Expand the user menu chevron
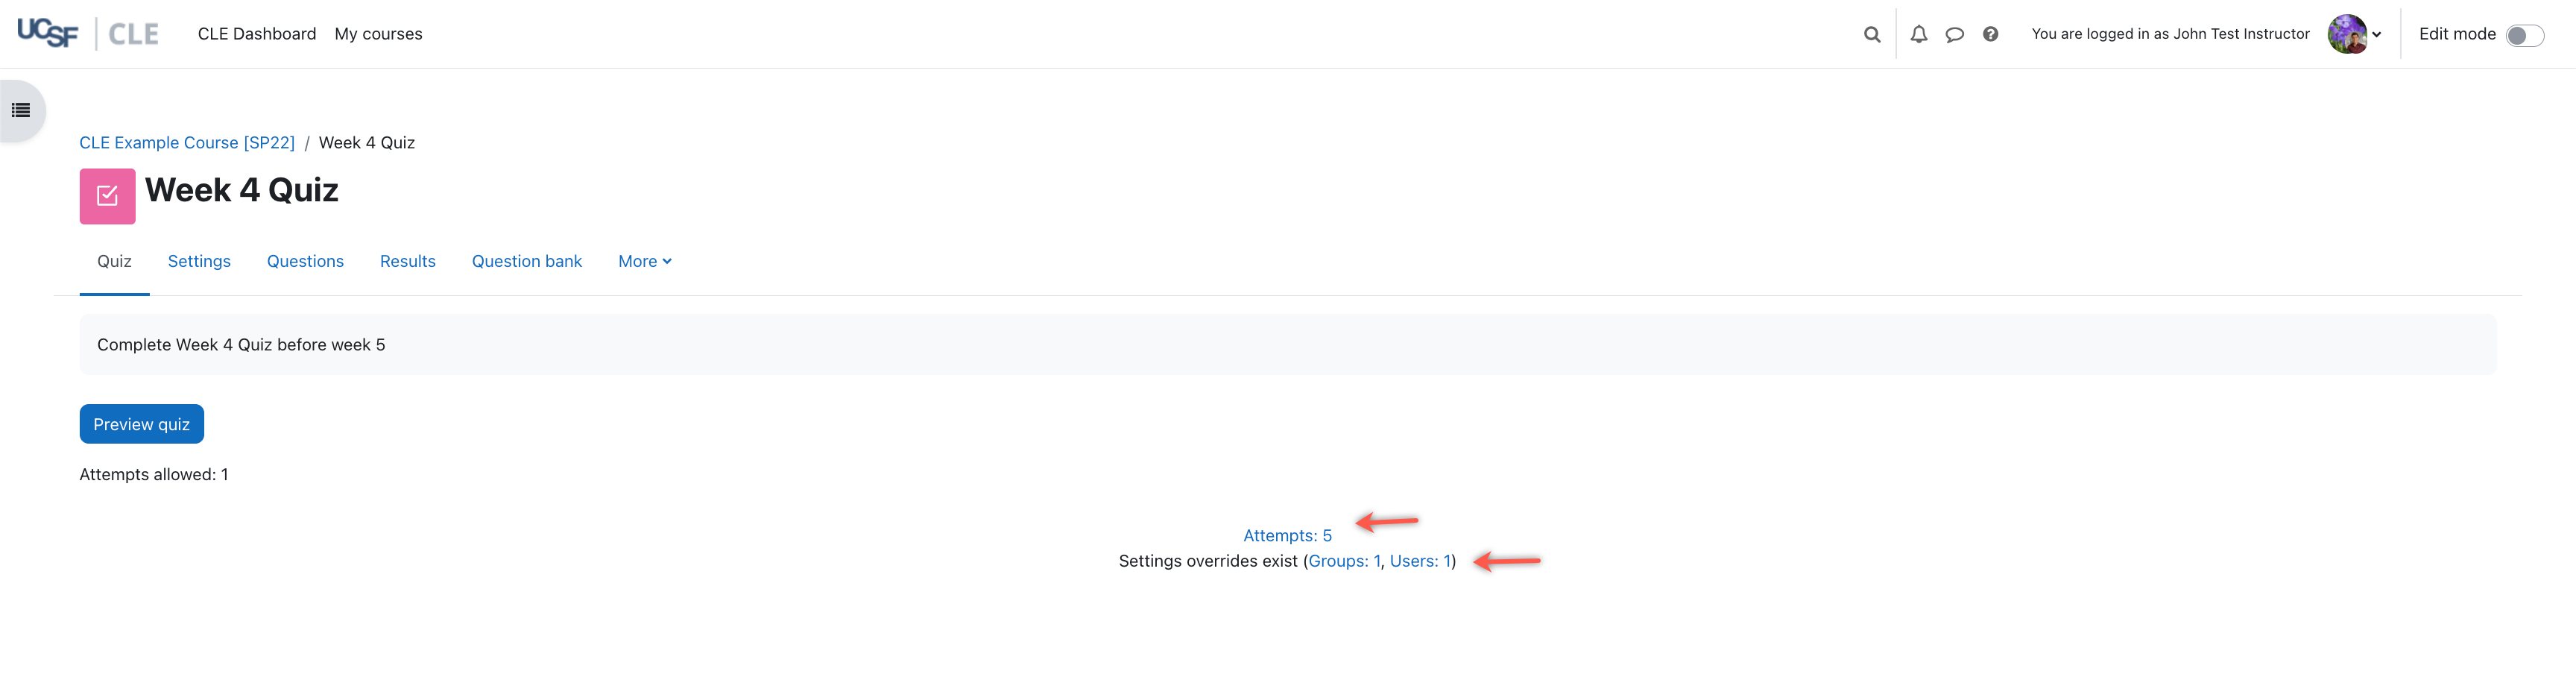Viewport: 2576px width, 680px height. click(2377, 35)
